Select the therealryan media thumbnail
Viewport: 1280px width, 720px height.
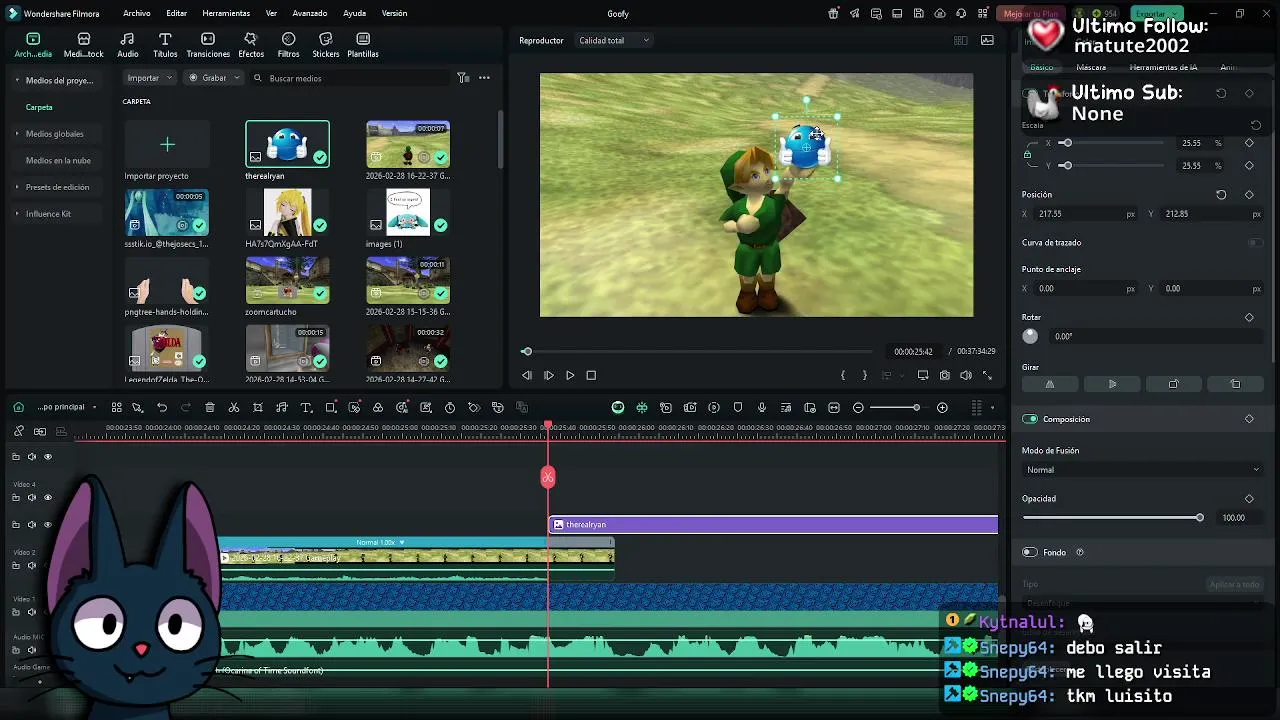click(287, 144)
